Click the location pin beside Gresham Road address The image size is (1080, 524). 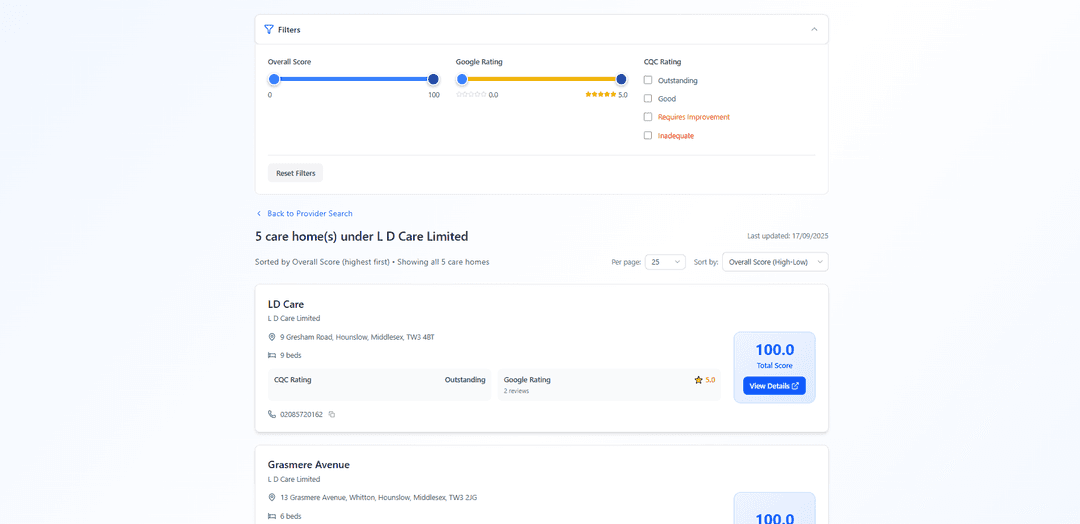point(272,337)
